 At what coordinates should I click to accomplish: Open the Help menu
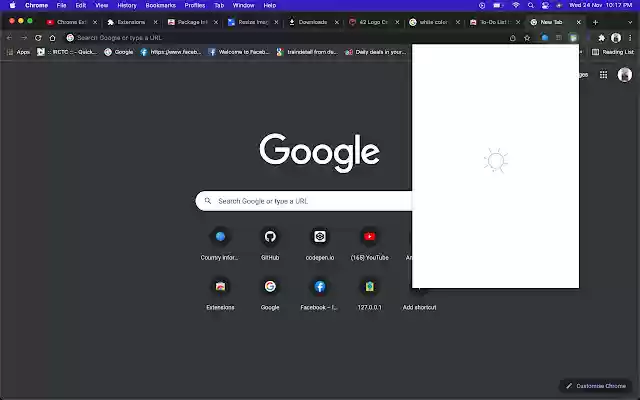coord(269,5)
